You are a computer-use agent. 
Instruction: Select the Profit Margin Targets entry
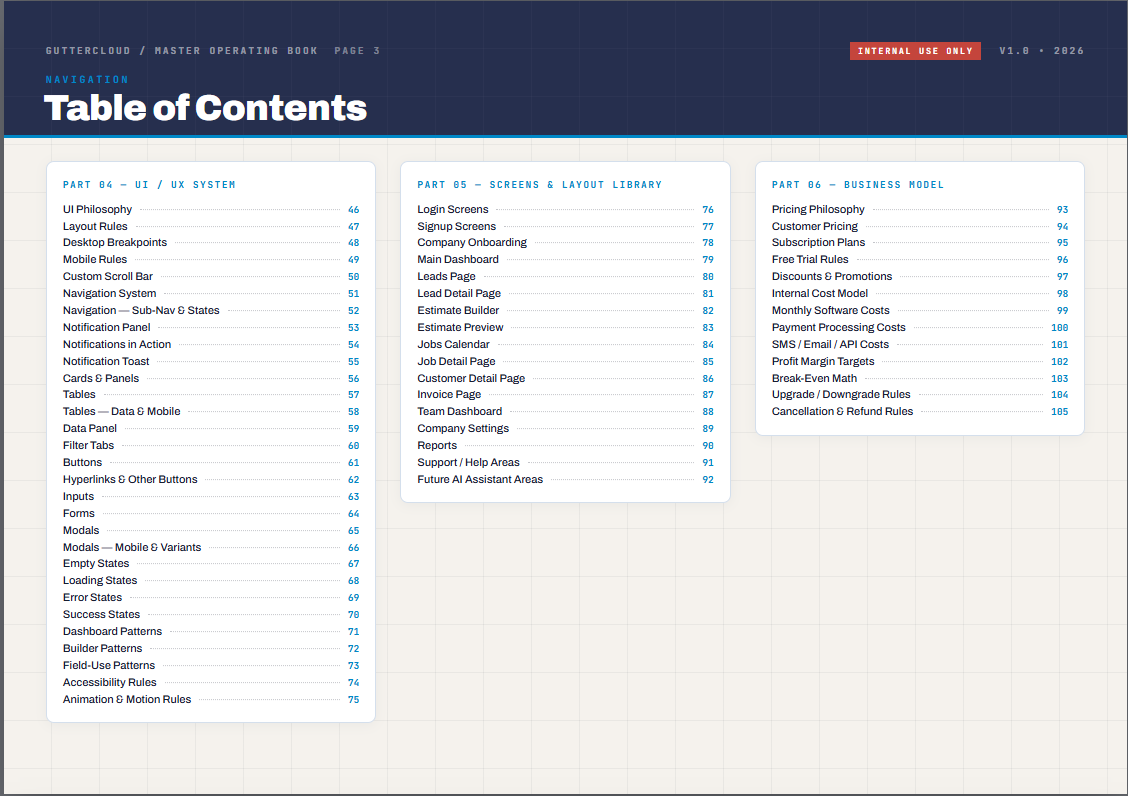coord(920,361)
